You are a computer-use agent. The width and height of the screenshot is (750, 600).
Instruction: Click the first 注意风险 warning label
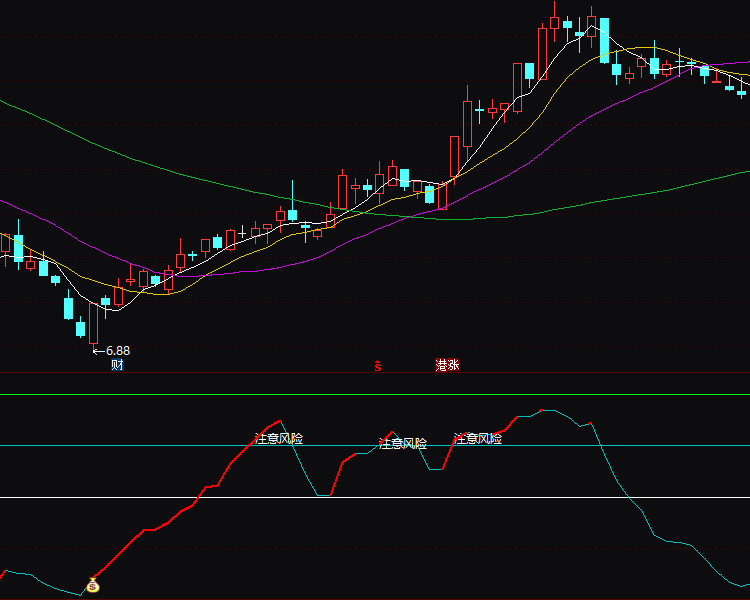(x=279, y=438)
